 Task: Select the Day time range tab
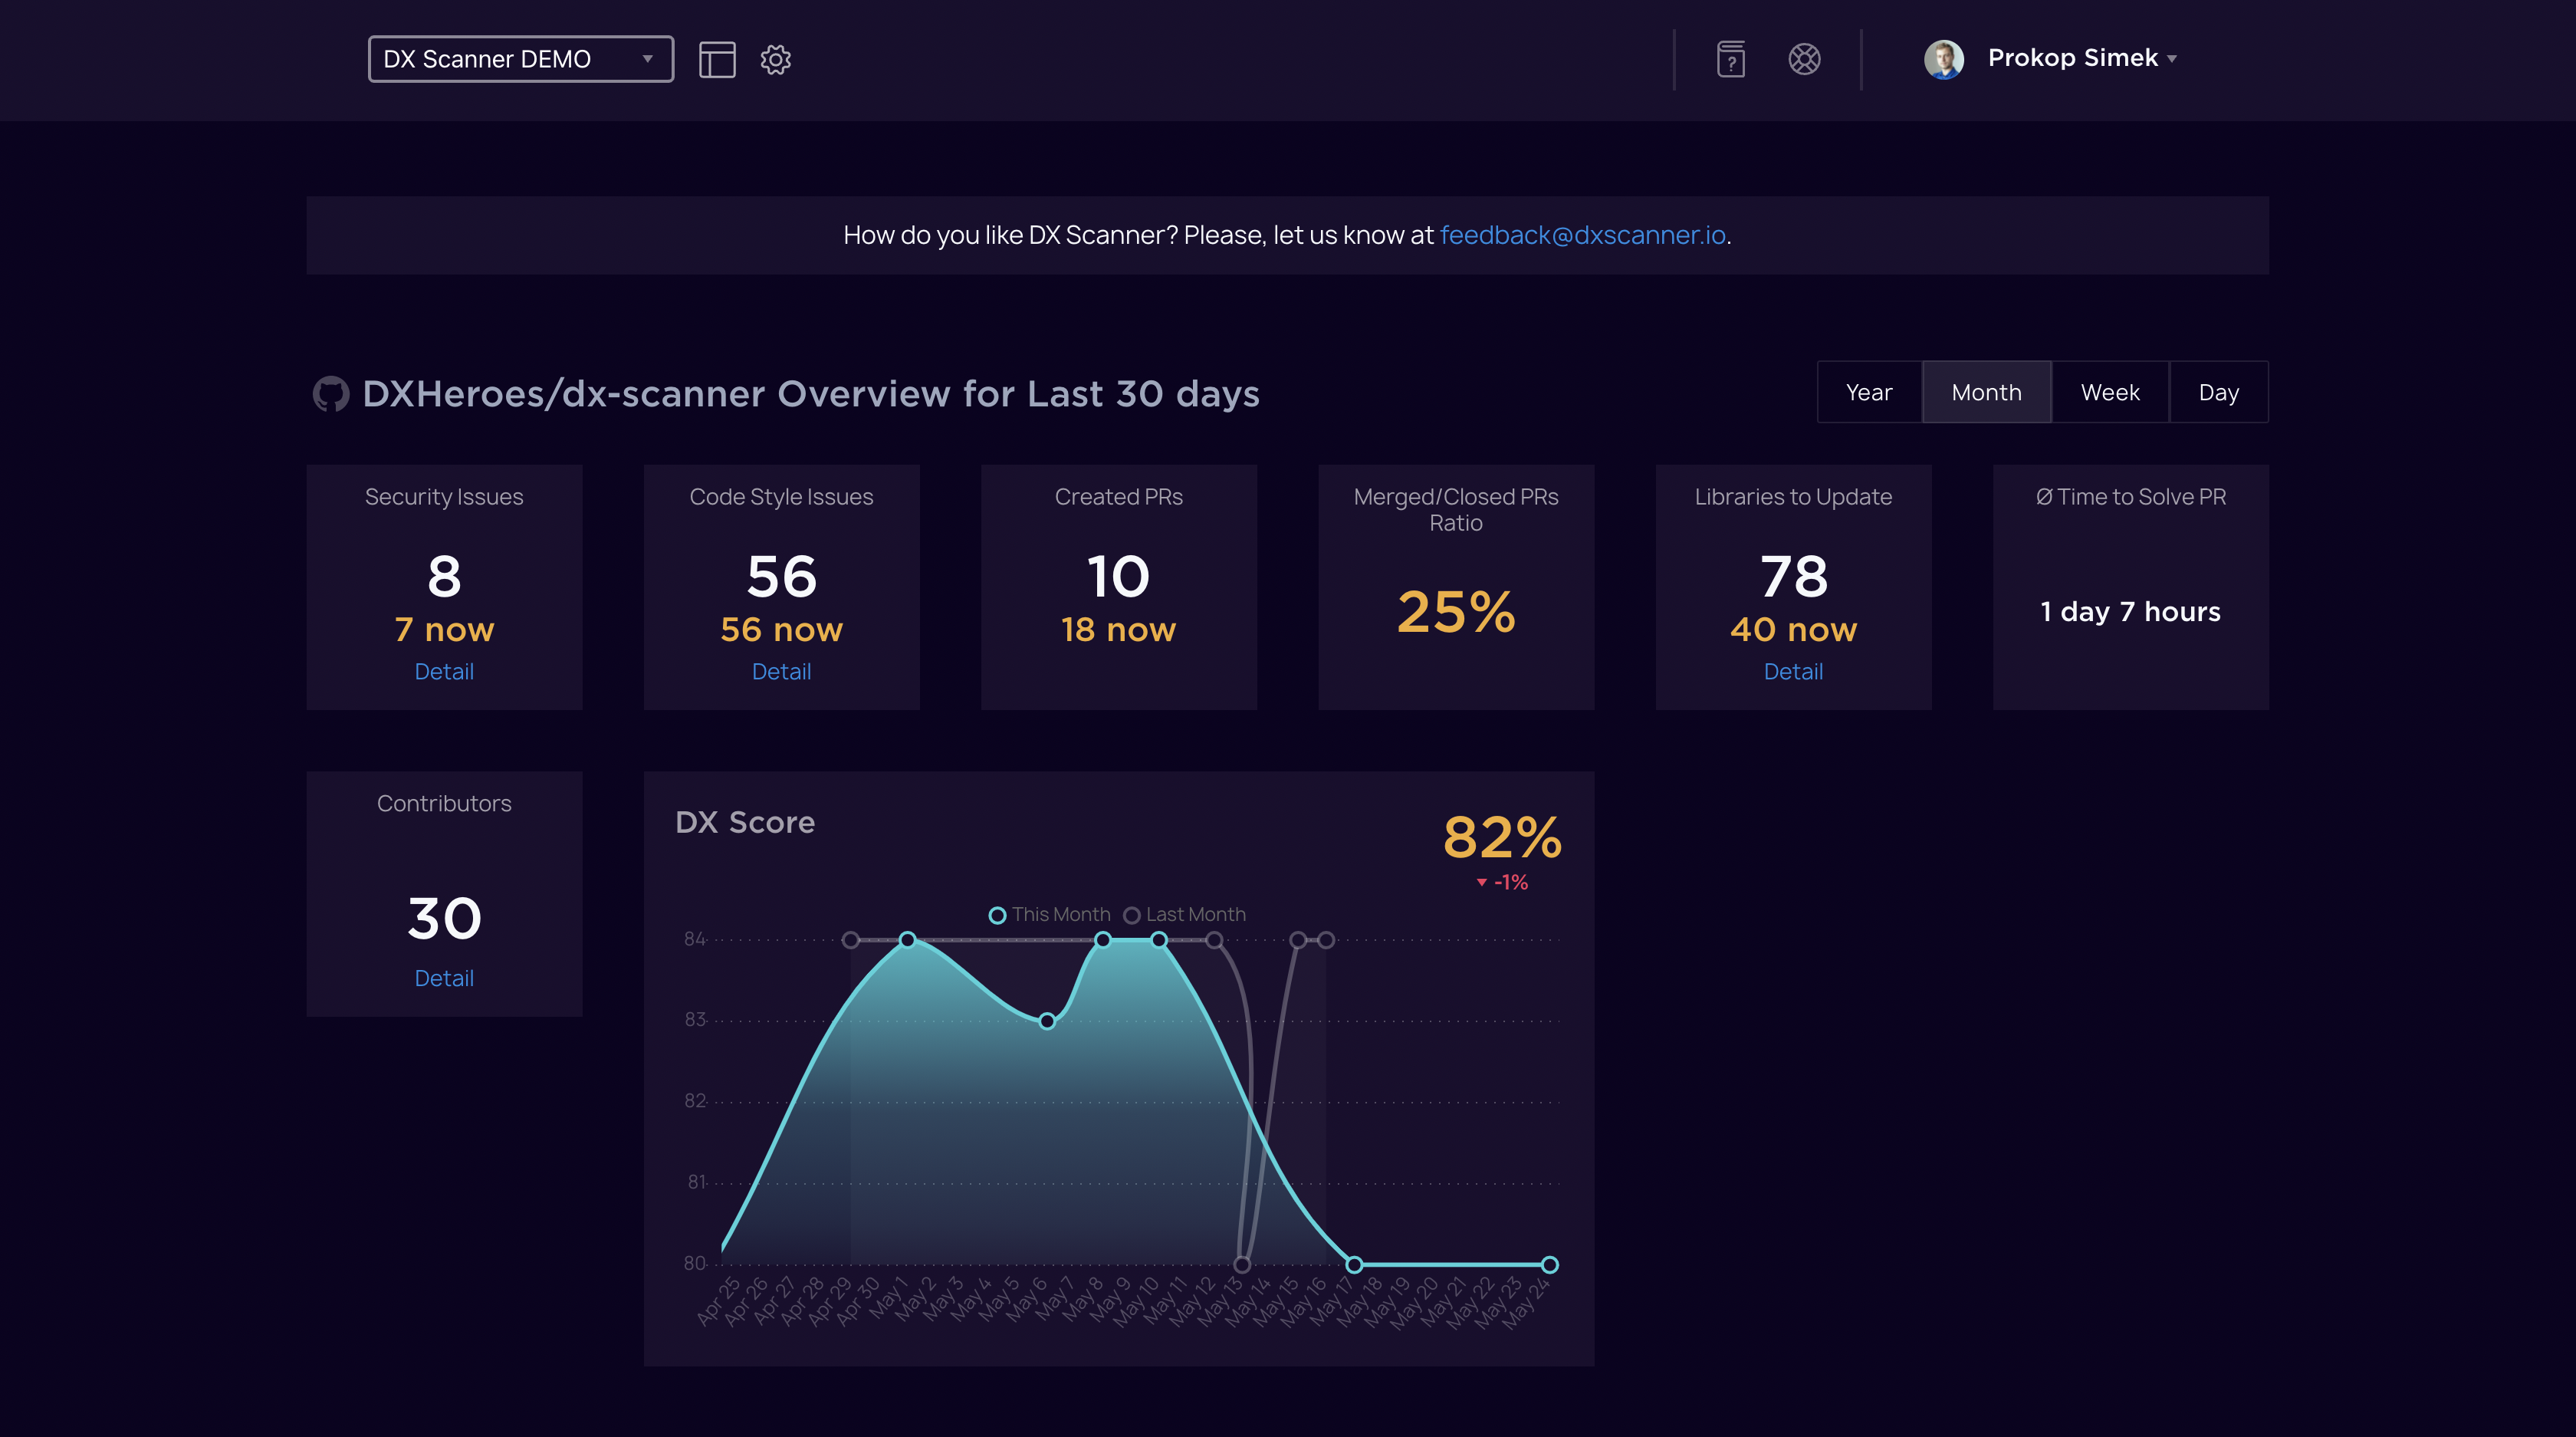[x=2218, y=392]
